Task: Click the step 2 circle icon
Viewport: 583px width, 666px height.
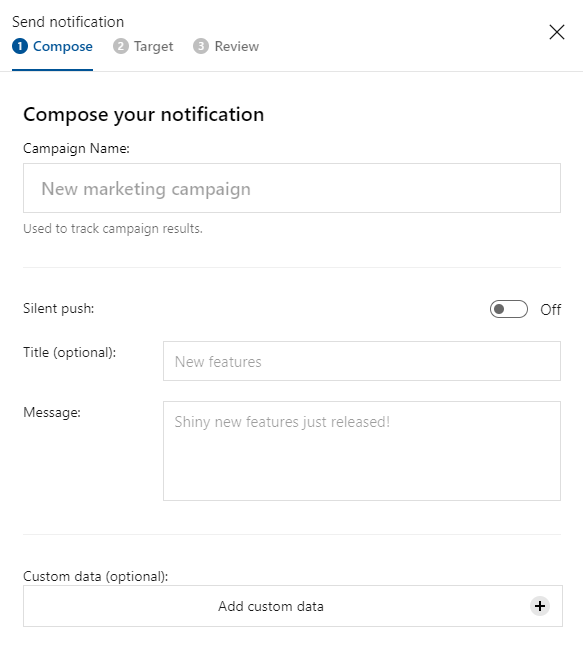Action: point(121,46)
